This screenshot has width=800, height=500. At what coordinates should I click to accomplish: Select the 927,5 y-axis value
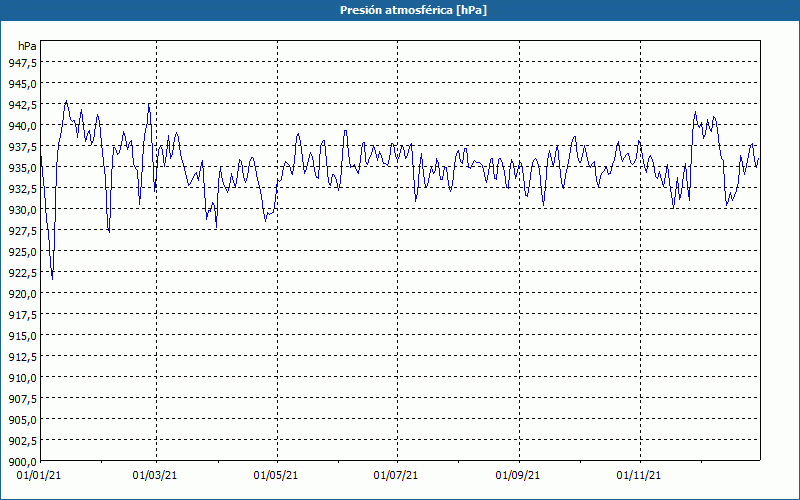22,231
